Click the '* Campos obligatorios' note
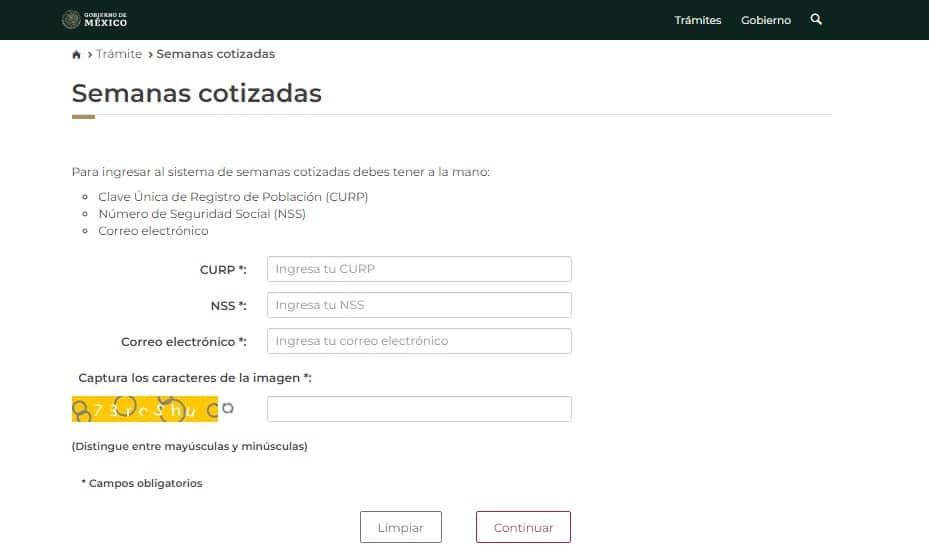The image size is (929, 553). [x=142, y=483]
